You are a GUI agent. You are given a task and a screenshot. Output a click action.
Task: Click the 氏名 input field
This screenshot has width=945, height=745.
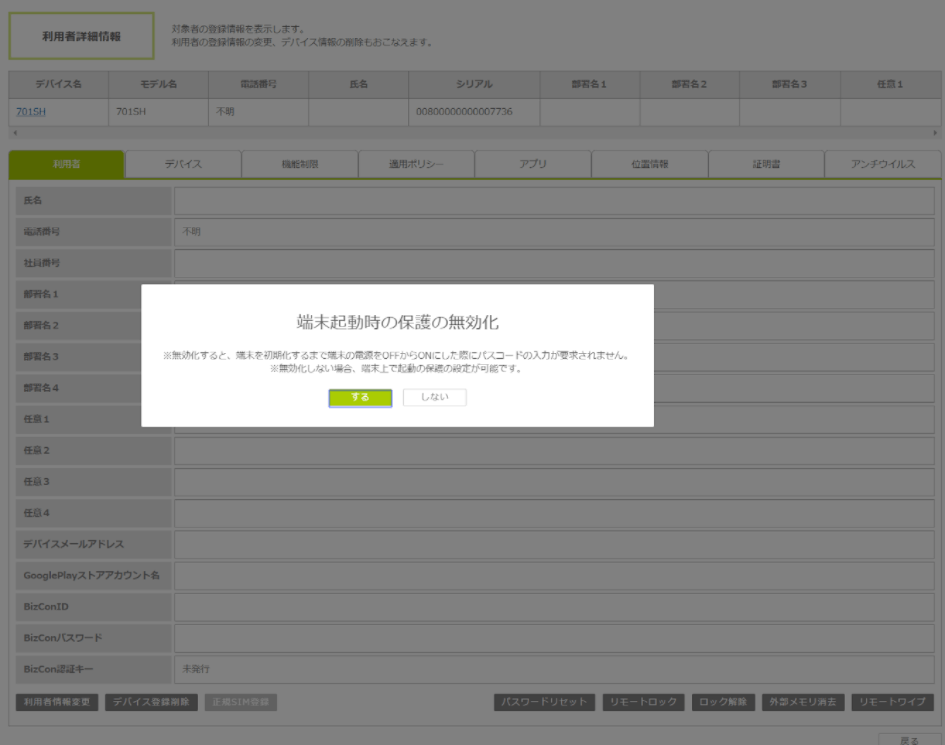pos(554,201)
